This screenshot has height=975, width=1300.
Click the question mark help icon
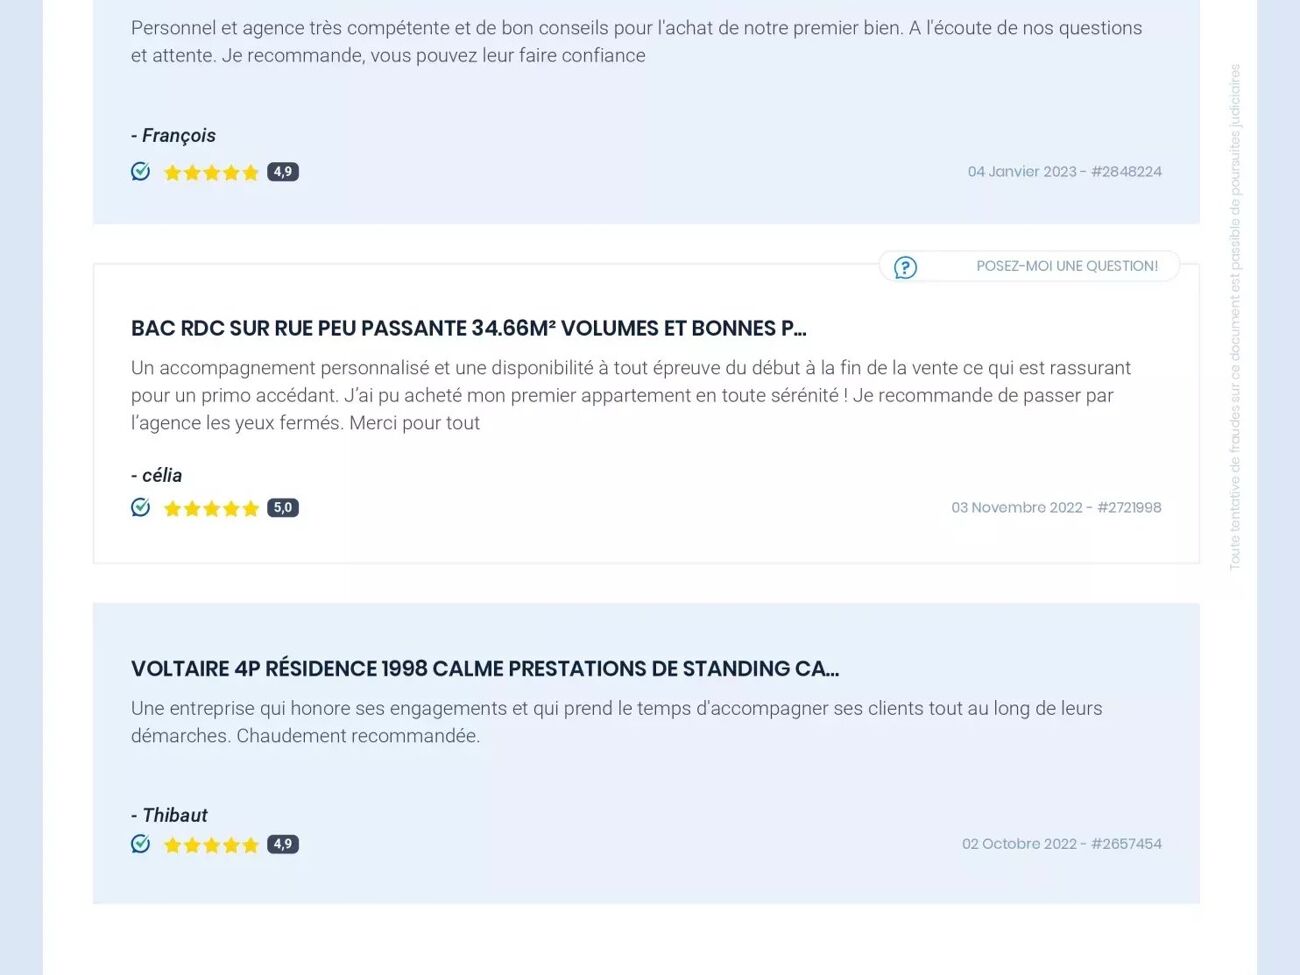point(905,267)
